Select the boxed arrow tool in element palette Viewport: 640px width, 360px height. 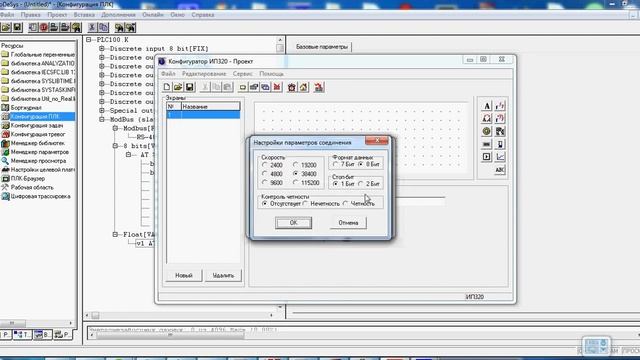pyautogui.click(x=487, y=157)
